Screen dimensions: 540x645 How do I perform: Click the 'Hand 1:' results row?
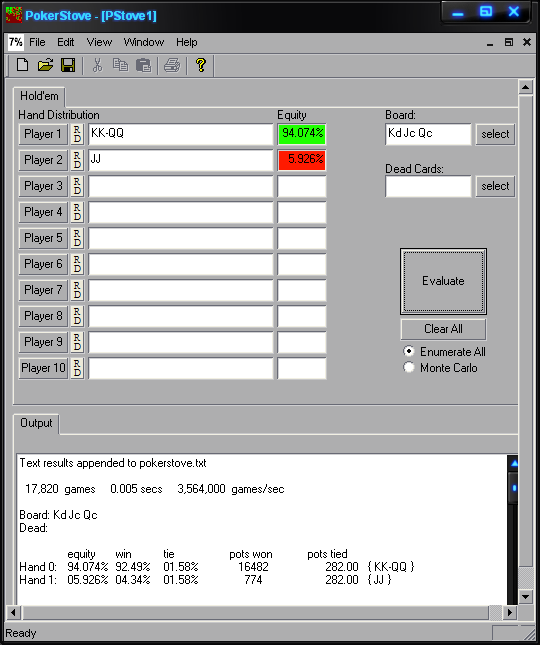point(205,580)
